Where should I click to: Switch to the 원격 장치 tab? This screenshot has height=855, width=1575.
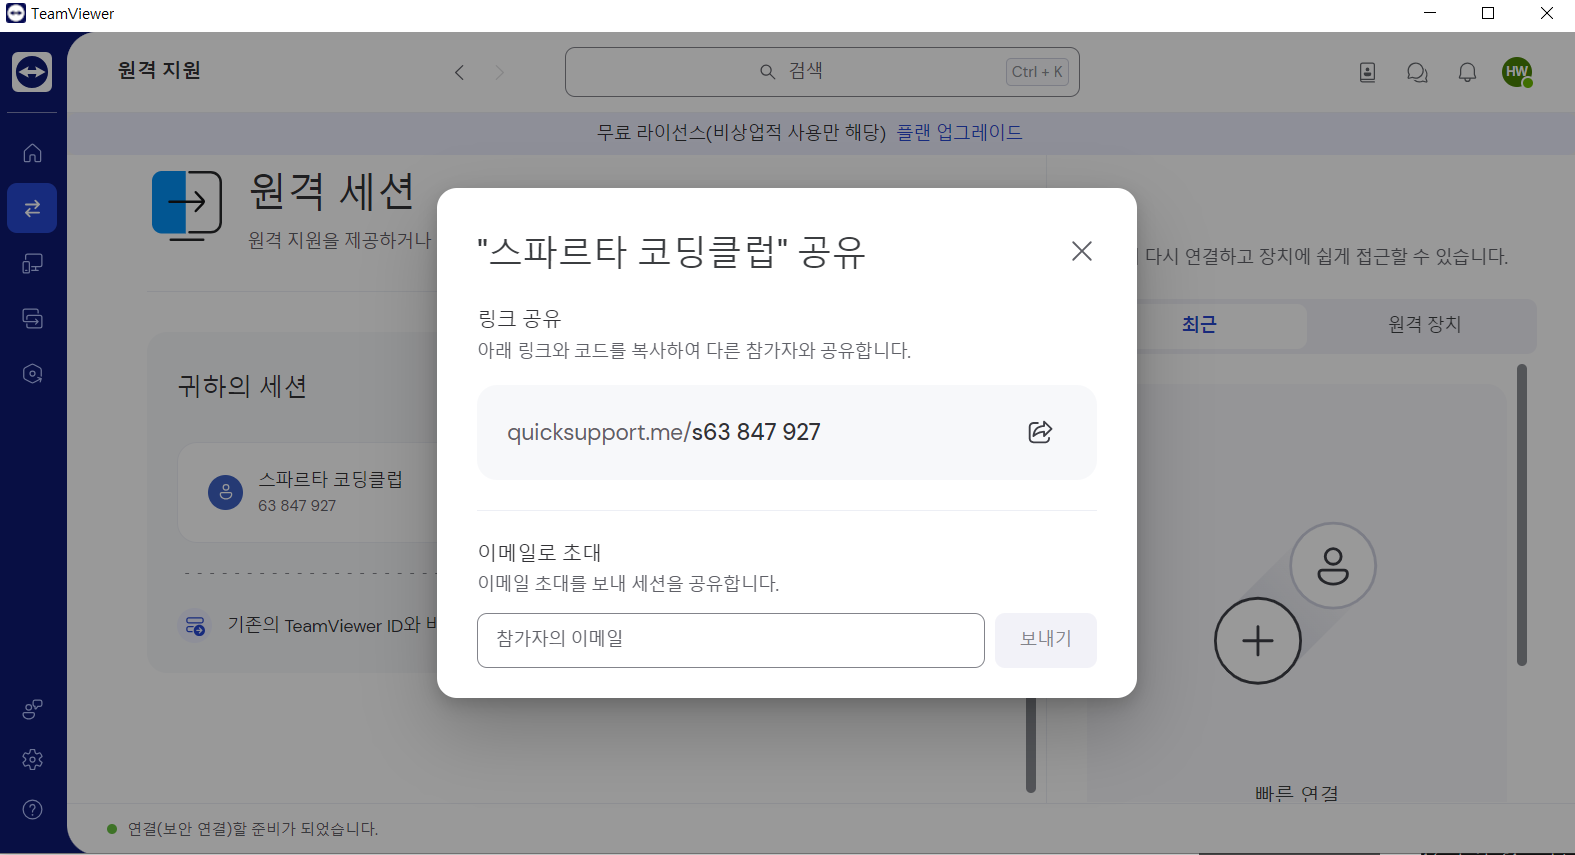[1424, 324]
